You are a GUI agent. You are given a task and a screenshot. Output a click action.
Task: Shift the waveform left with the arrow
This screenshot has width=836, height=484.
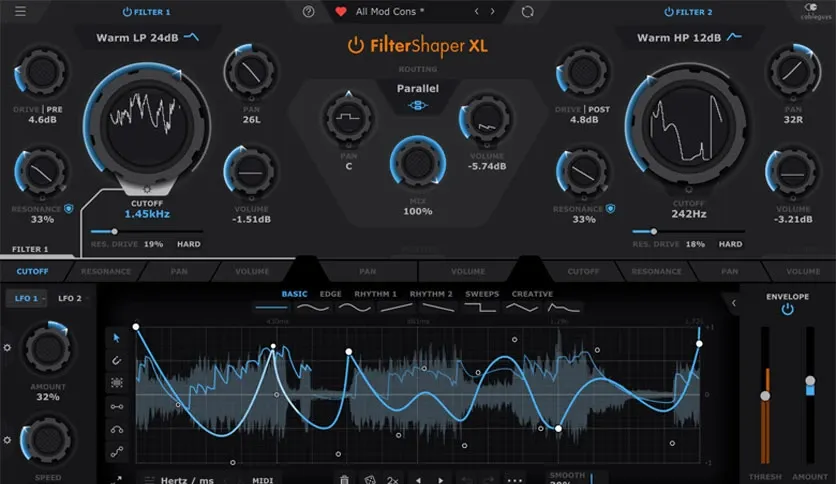click(x=419, y=480)
